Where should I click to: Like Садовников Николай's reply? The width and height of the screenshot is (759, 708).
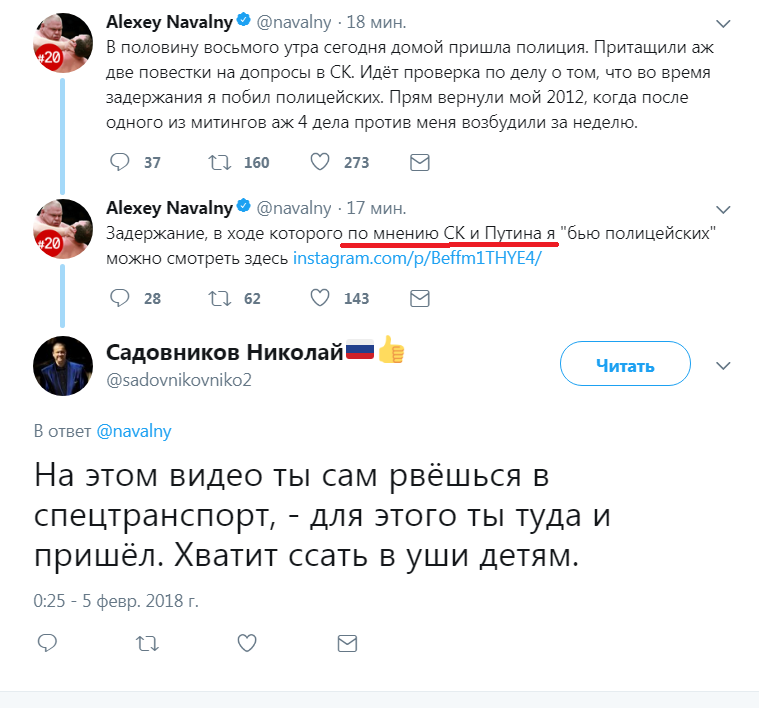[247, 641]
